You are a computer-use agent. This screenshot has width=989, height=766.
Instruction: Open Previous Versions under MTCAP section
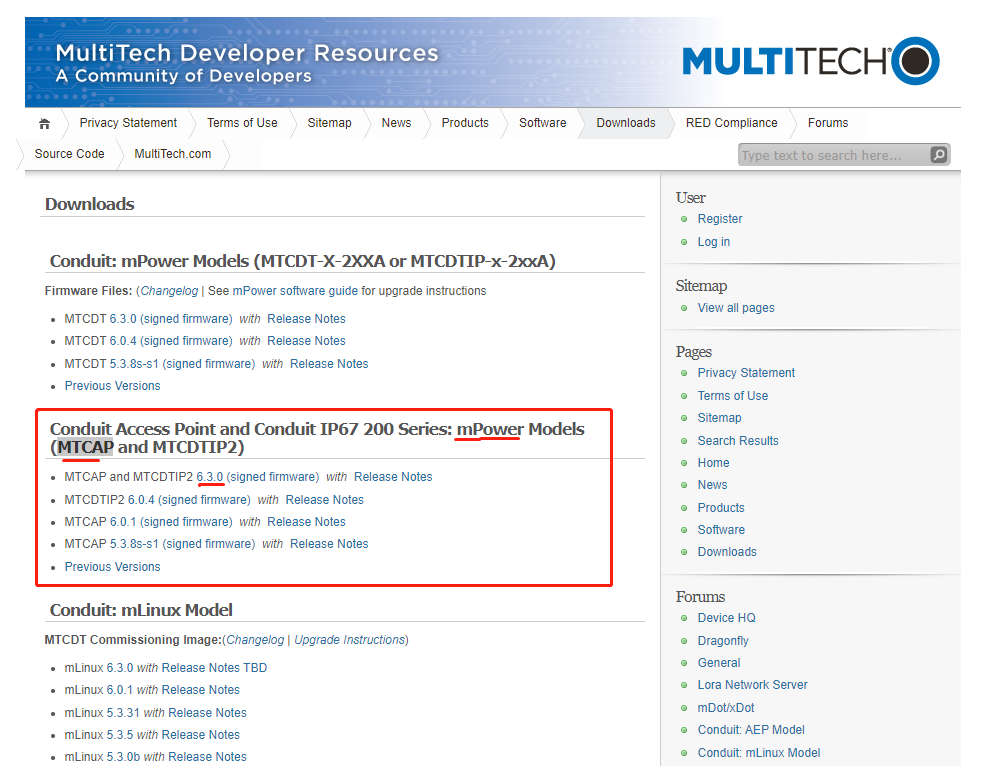coord(112,567)
